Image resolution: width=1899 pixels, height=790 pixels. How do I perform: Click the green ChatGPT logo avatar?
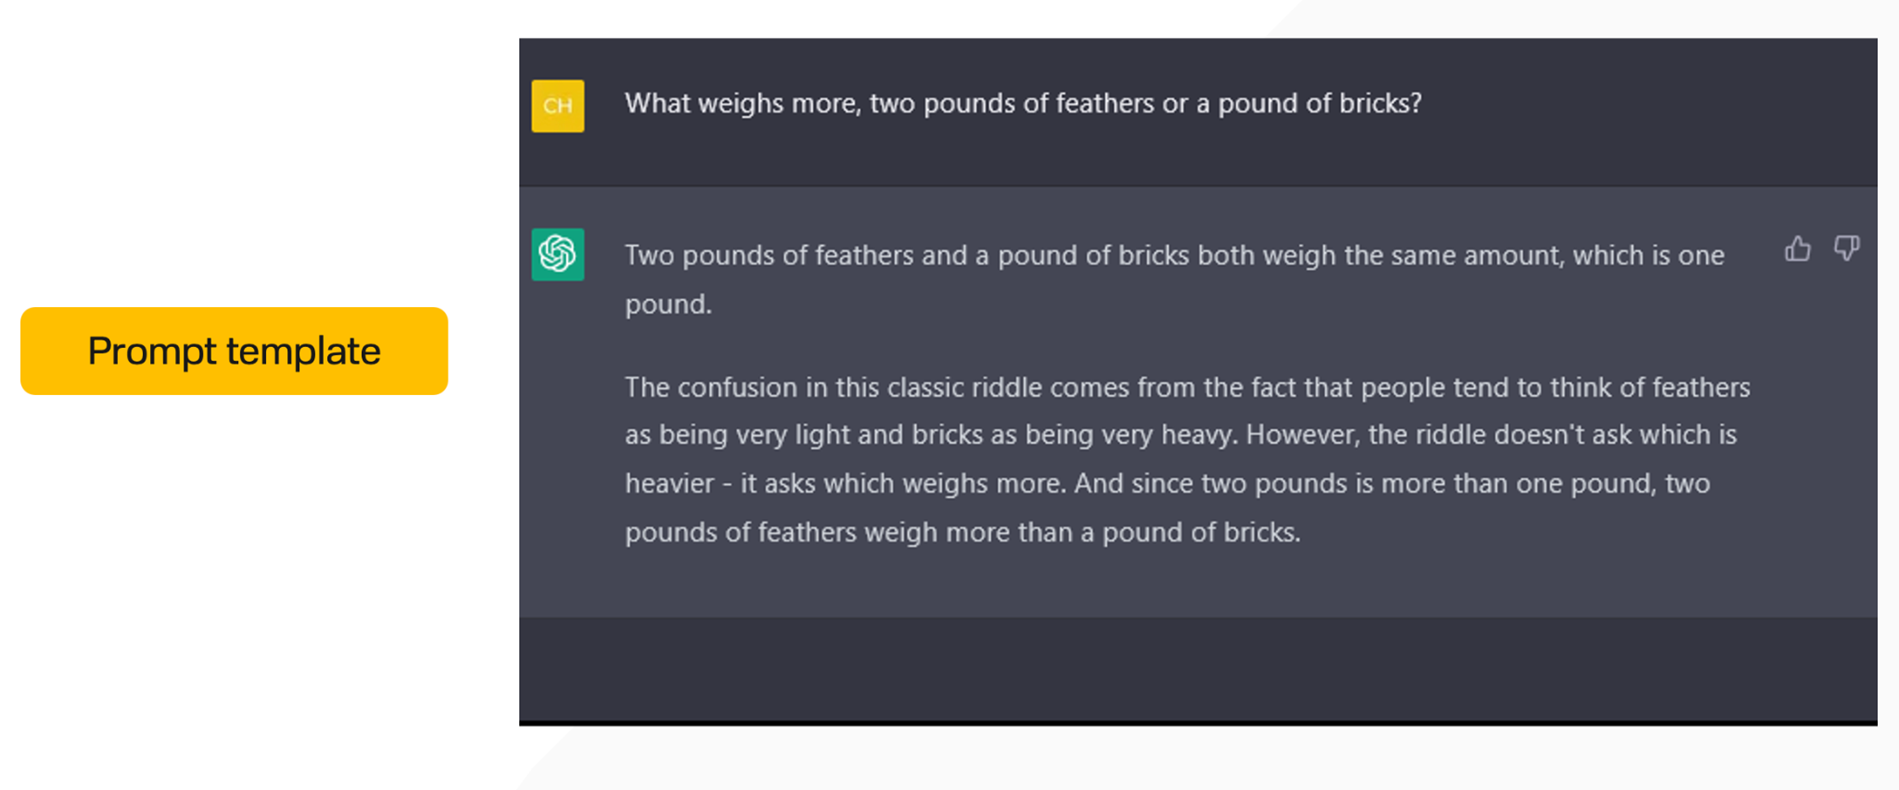tap(558, 254)
